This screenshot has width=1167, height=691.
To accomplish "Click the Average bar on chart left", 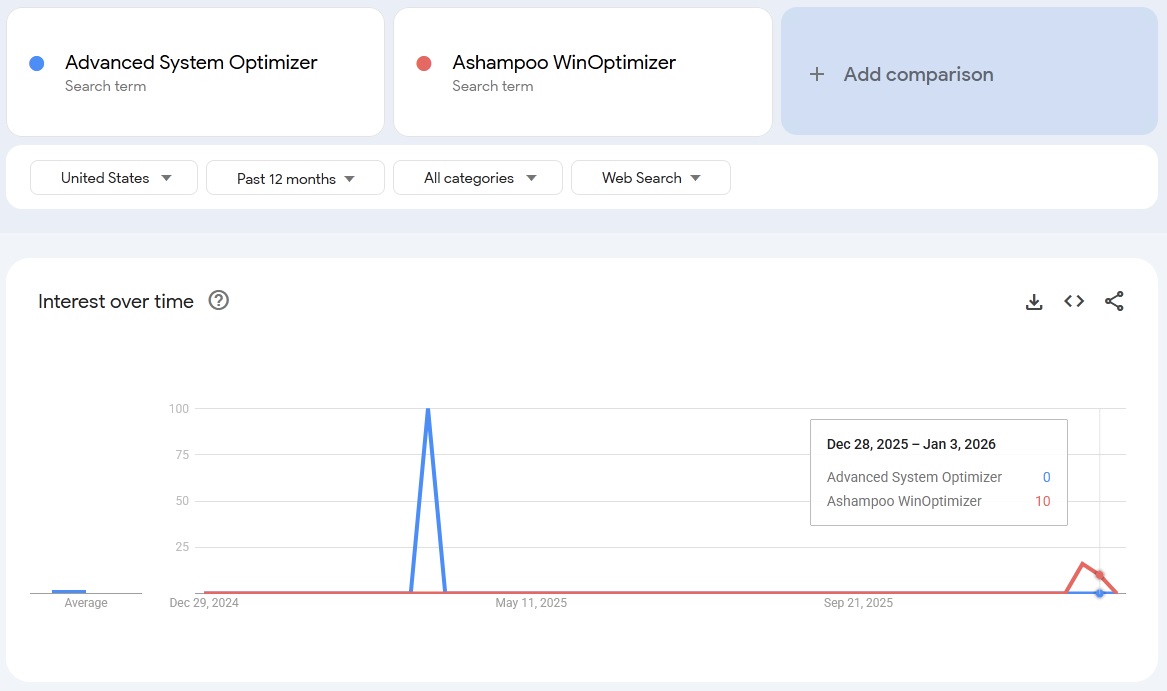I will pyautogui.click(x=69, y=590).
